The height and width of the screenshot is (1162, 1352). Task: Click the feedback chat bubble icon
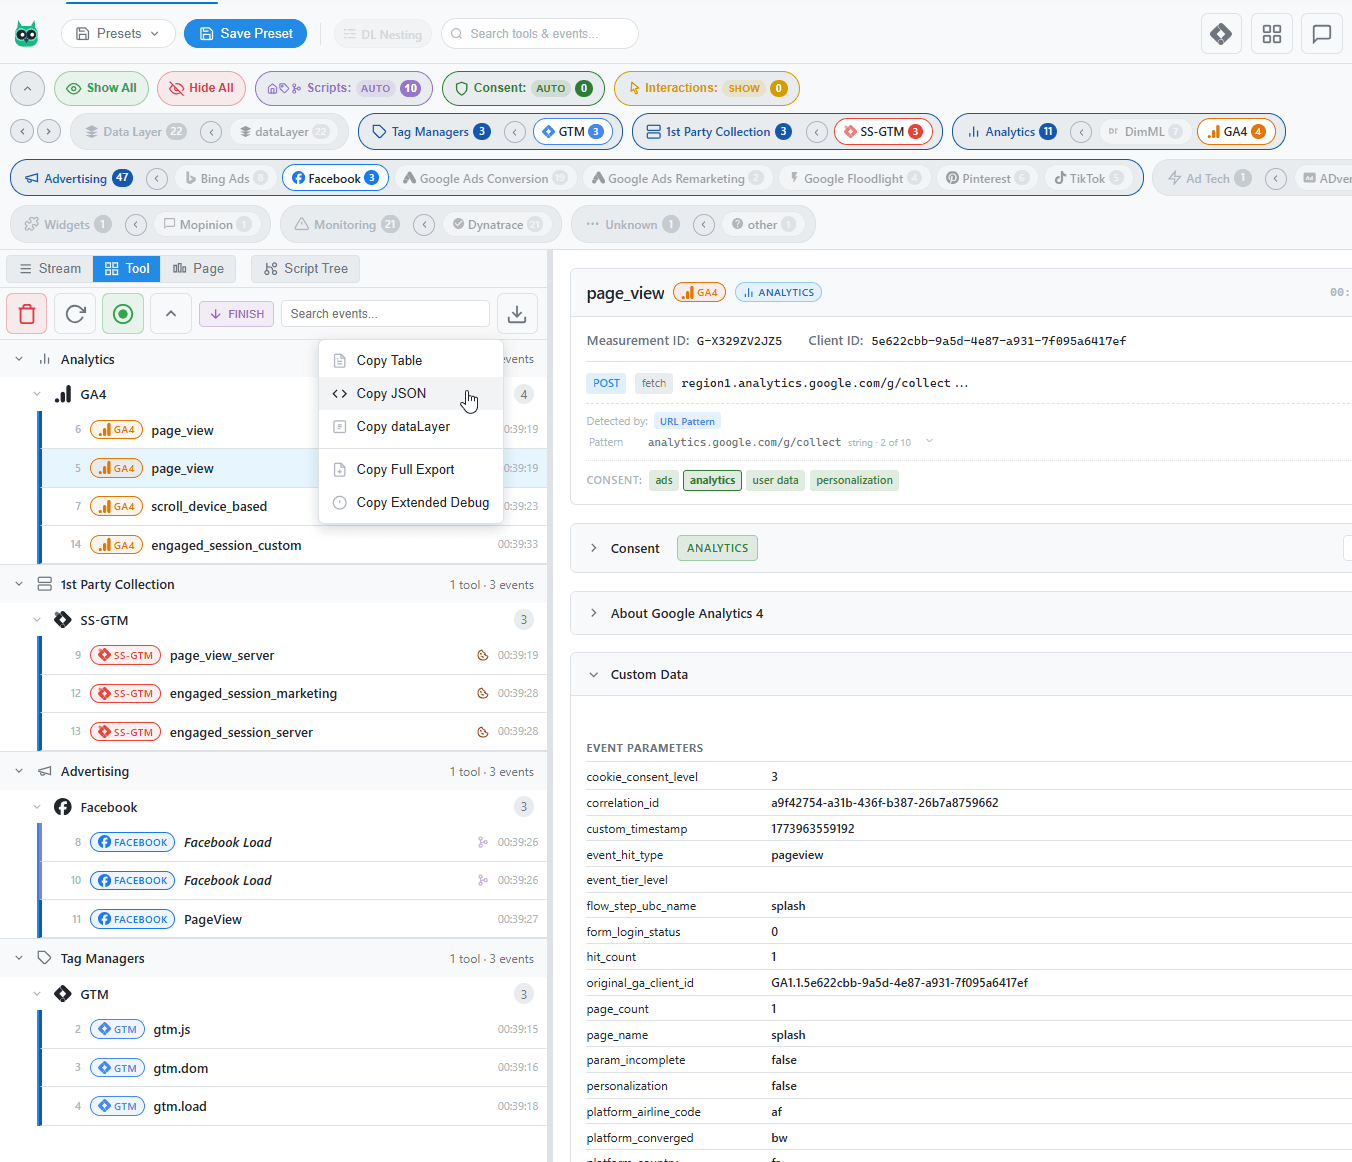1321,33
